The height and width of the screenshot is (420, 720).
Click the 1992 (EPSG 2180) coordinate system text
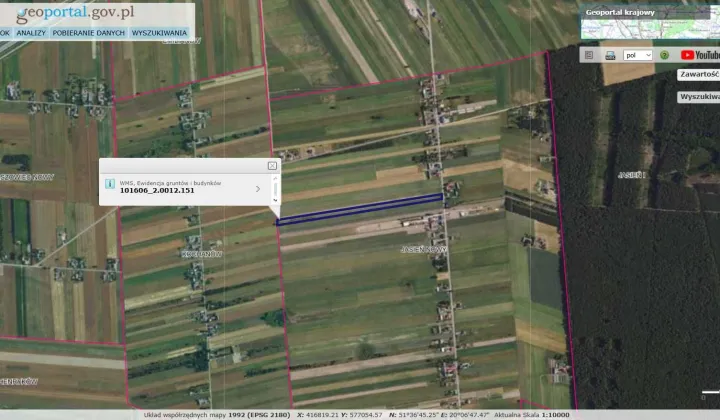tap(259, 415)
